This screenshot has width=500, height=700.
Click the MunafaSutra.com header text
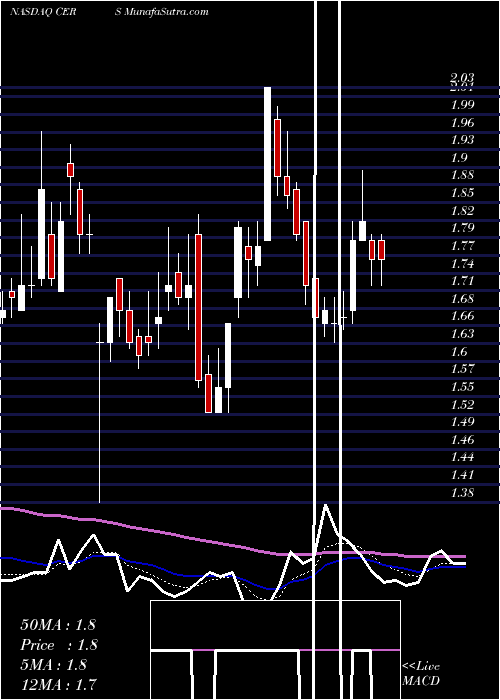click(x=167, y=11)
